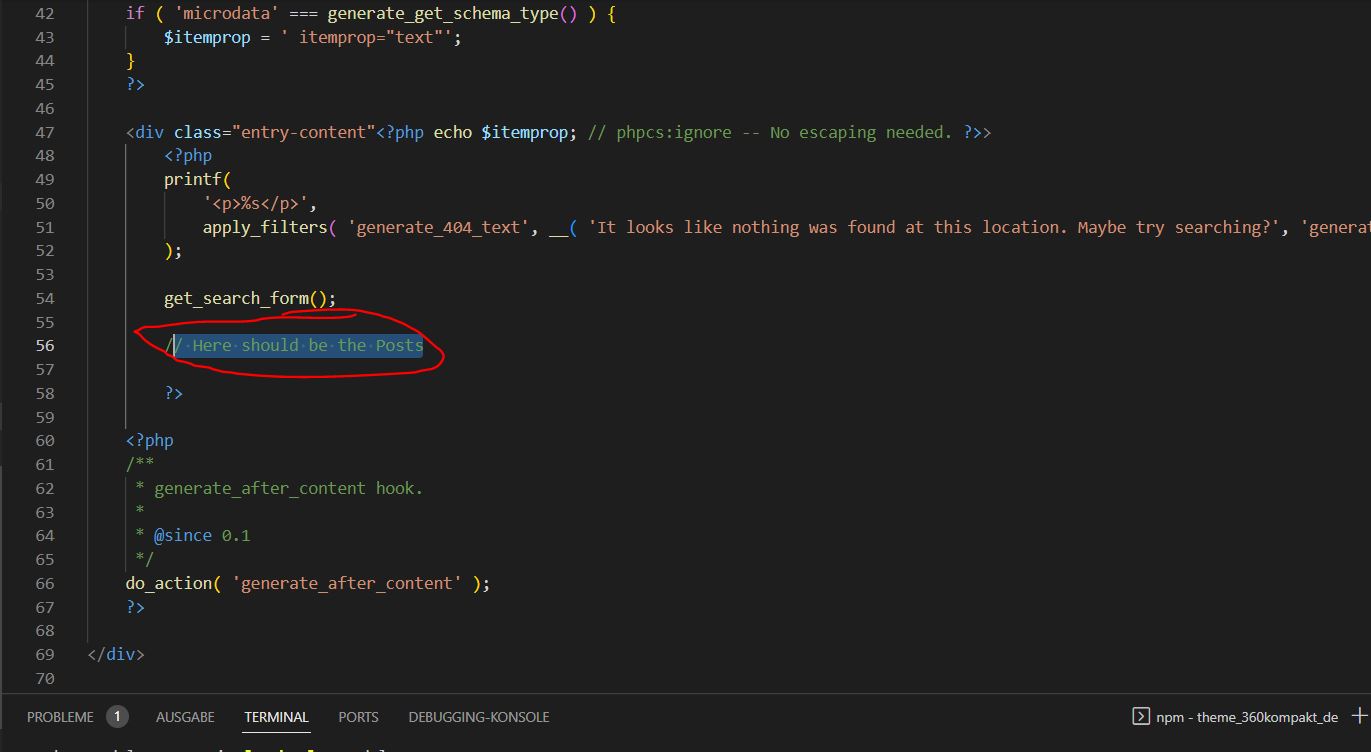Click the 'generate_404_text' string
Screen dimensions: 1371x752
[435, 227]
